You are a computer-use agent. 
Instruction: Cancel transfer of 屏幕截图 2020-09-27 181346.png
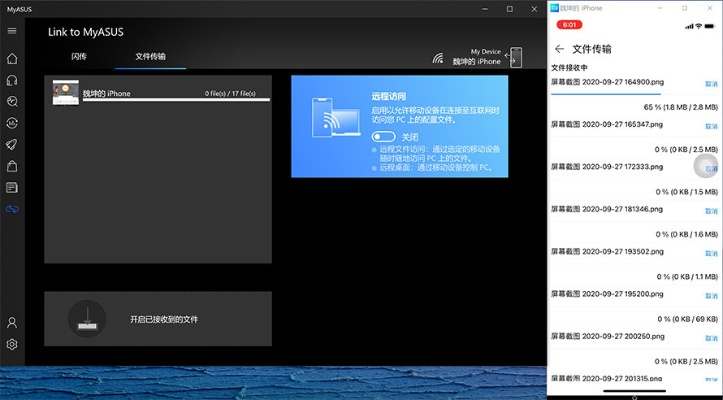pos(711,211)
